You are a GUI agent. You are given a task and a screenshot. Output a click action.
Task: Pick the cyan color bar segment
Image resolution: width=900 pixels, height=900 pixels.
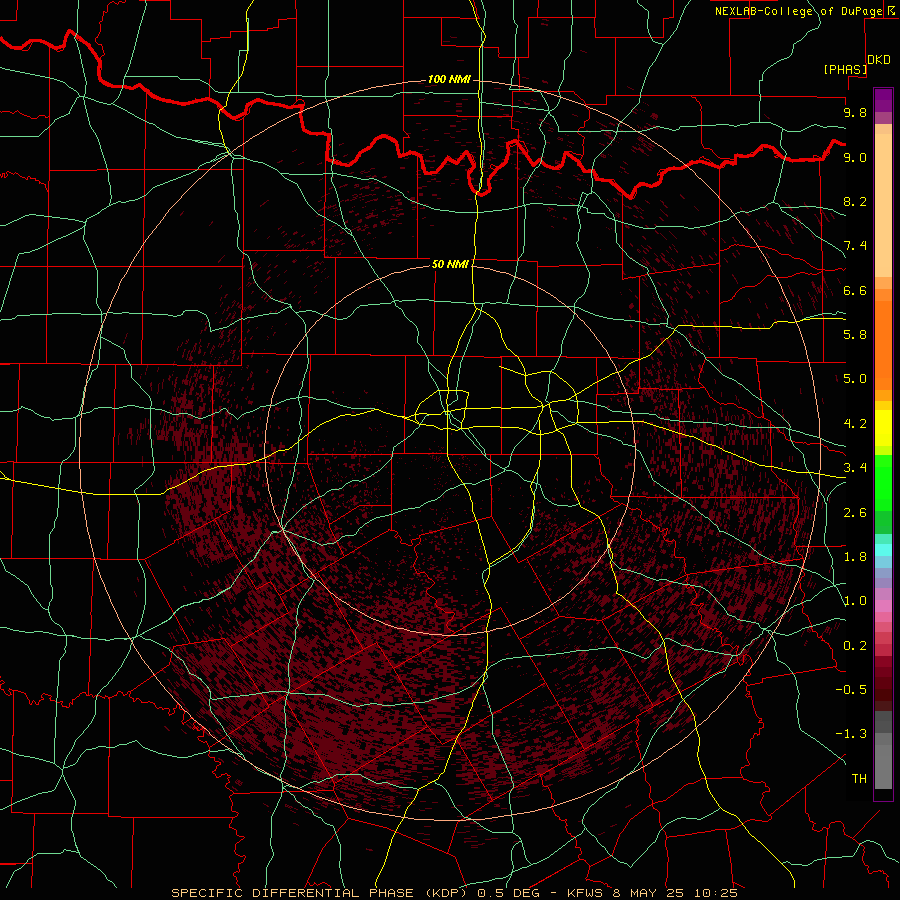883,550
